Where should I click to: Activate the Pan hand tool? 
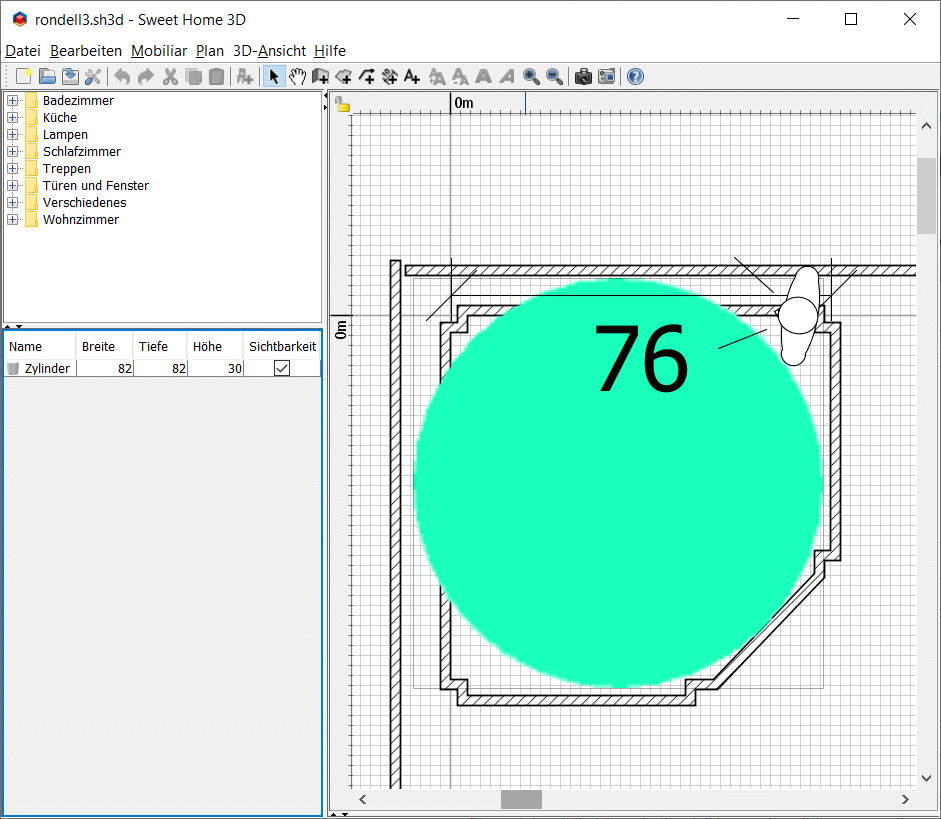(x=297, y=77)
